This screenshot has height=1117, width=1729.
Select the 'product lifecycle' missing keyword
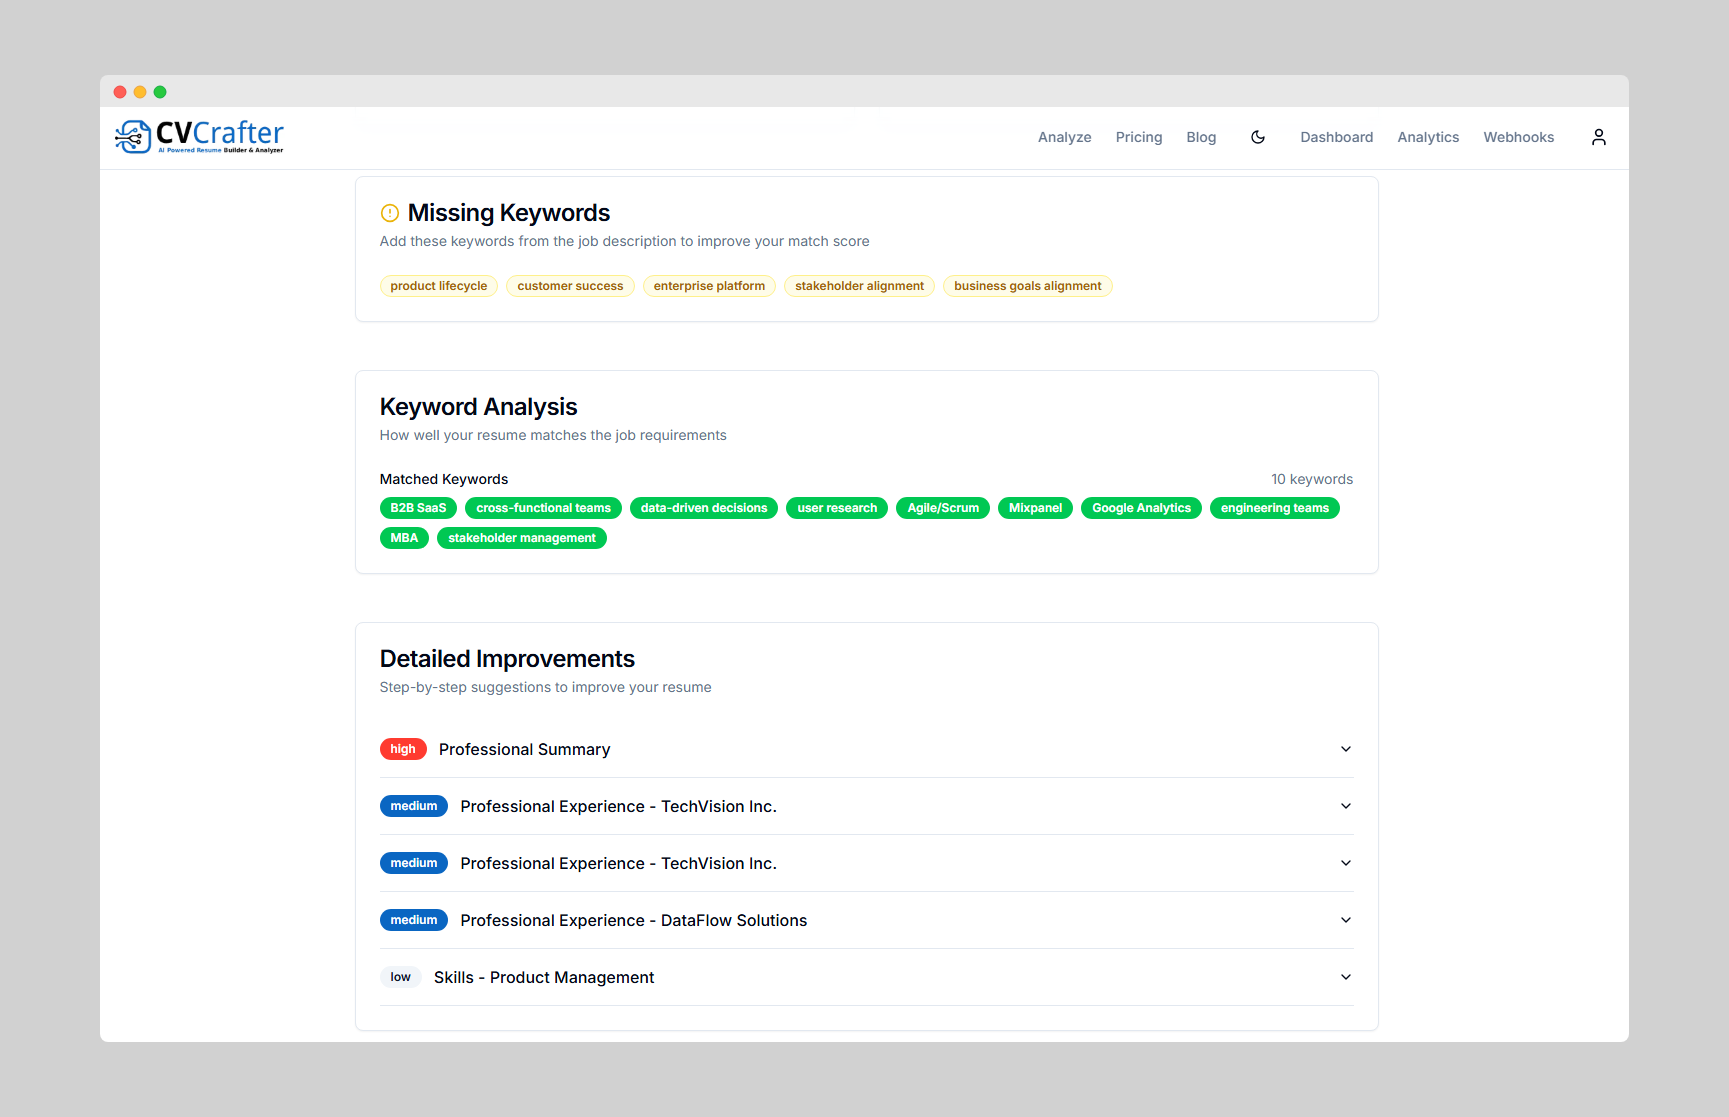point(438,286)
